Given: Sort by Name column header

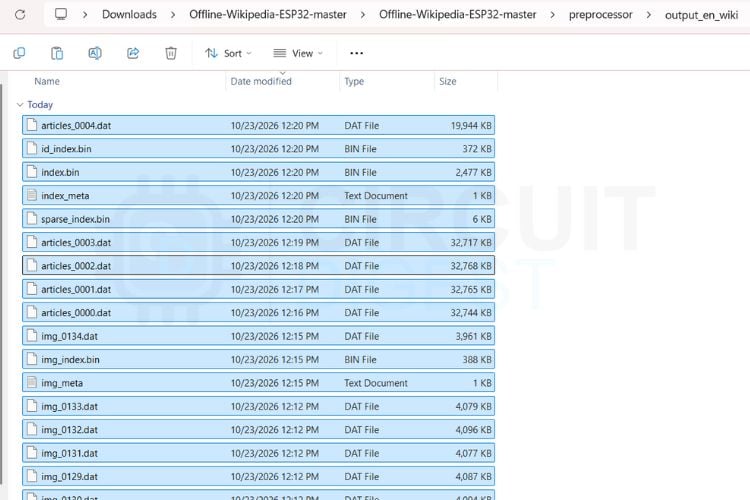Looking at the screenshot, I should (47, 81).
